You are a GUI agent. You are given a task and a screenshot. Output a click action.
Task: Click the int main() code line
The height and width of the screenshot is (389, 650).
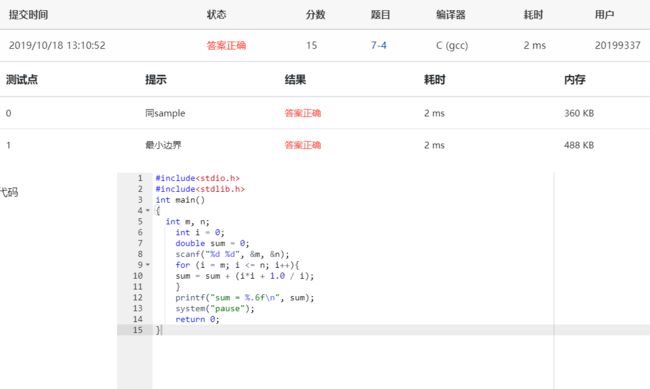[180, 200]
